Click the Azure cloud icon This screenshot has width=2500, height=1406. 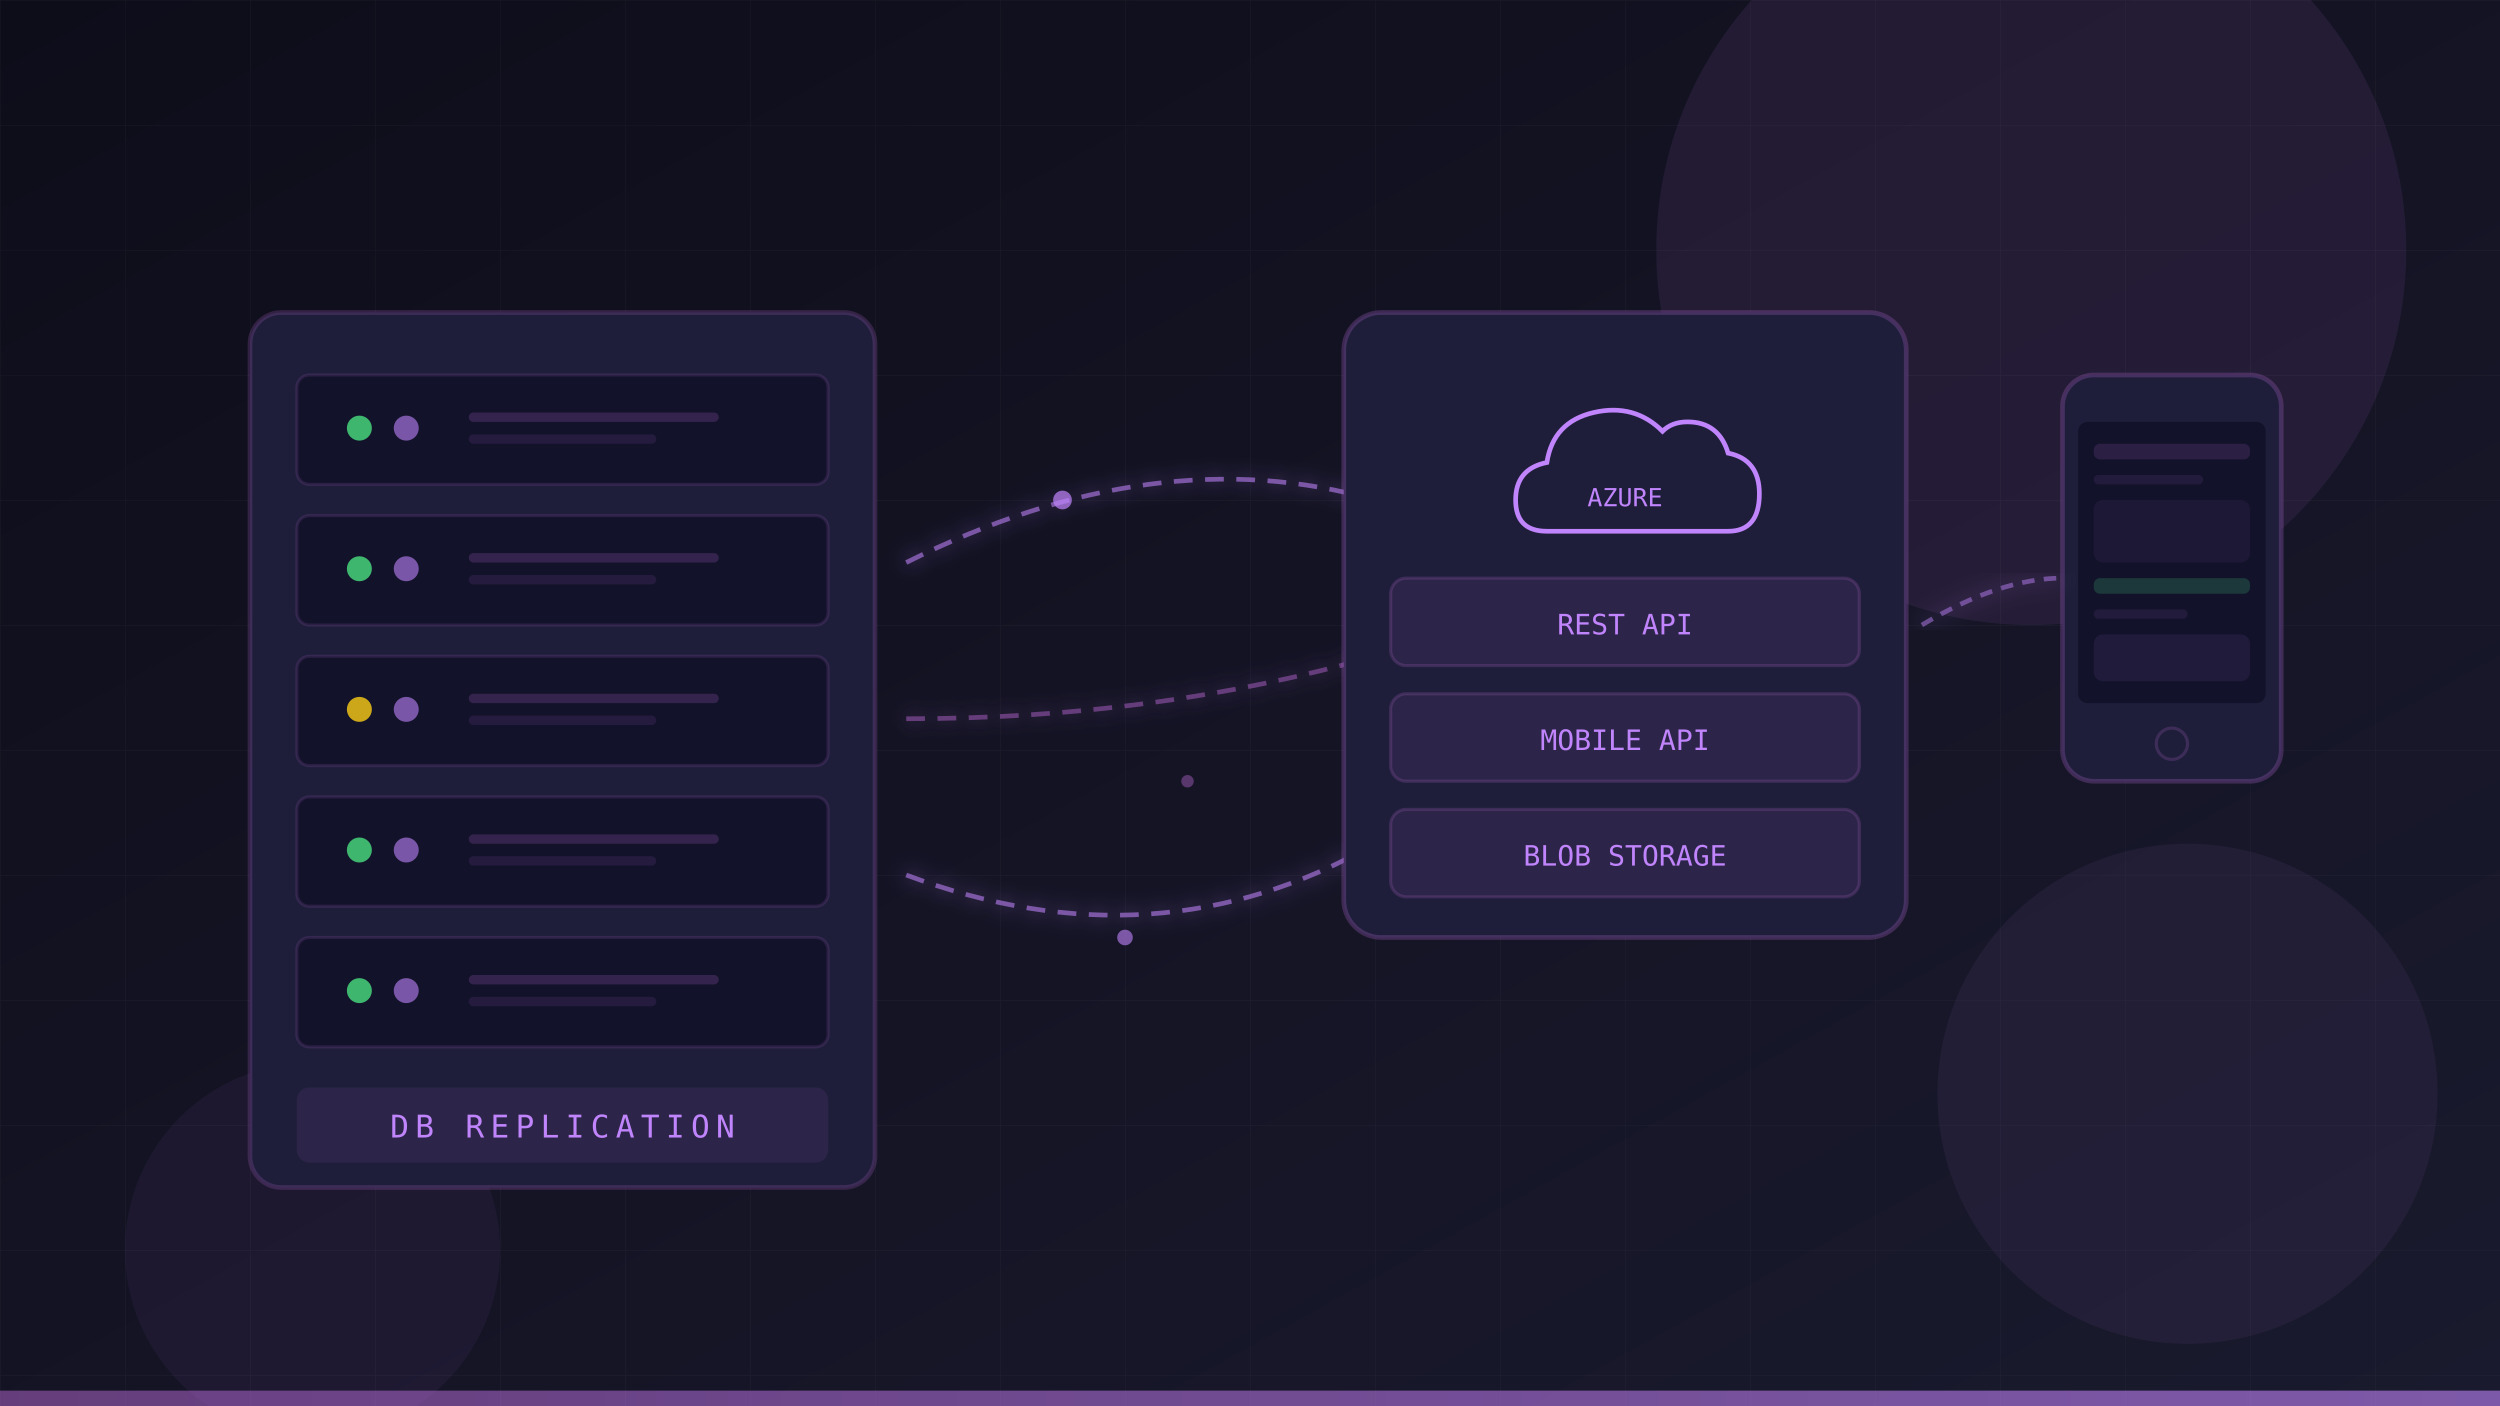point(1637,471)
